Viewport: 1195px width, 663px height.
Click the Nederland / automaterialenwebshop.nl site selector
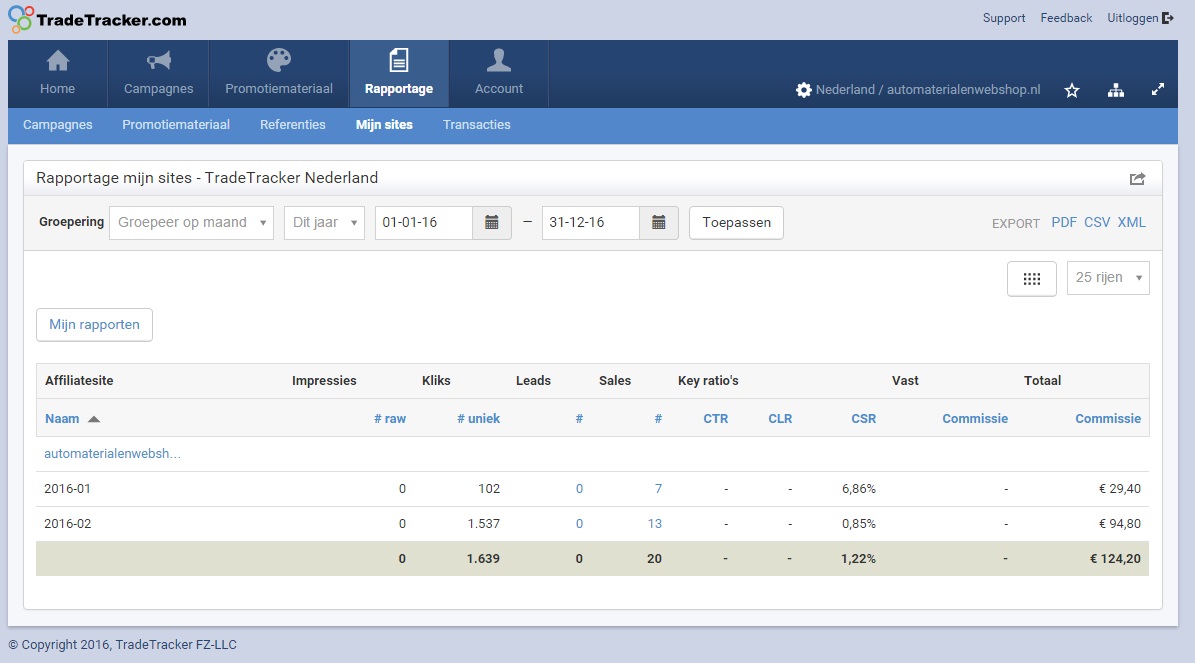[x=927, y=90]
